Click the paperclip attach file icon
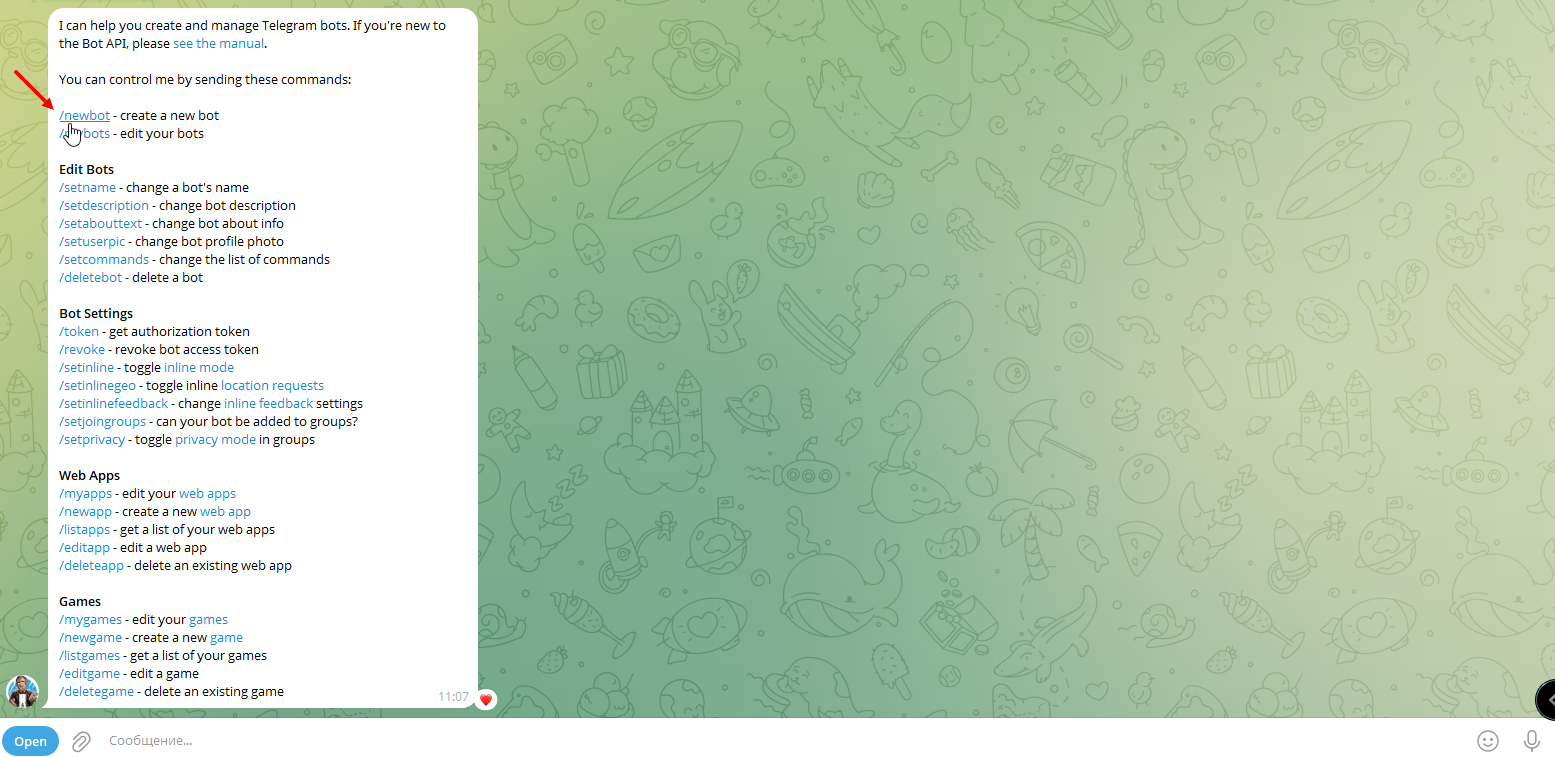The image size is (1555, 757). point(81,741)
